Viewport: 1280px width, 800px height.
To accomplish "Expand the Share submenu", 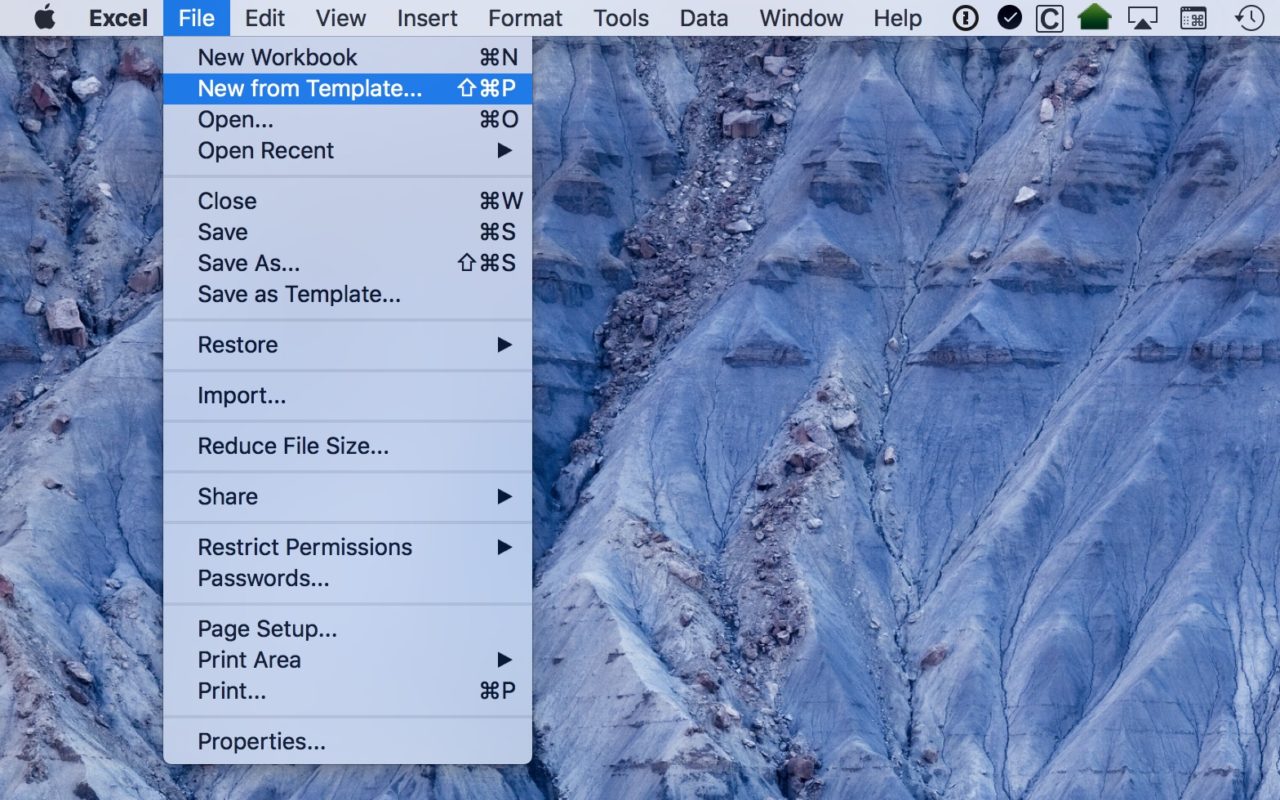I will click(x=348, y=497).
